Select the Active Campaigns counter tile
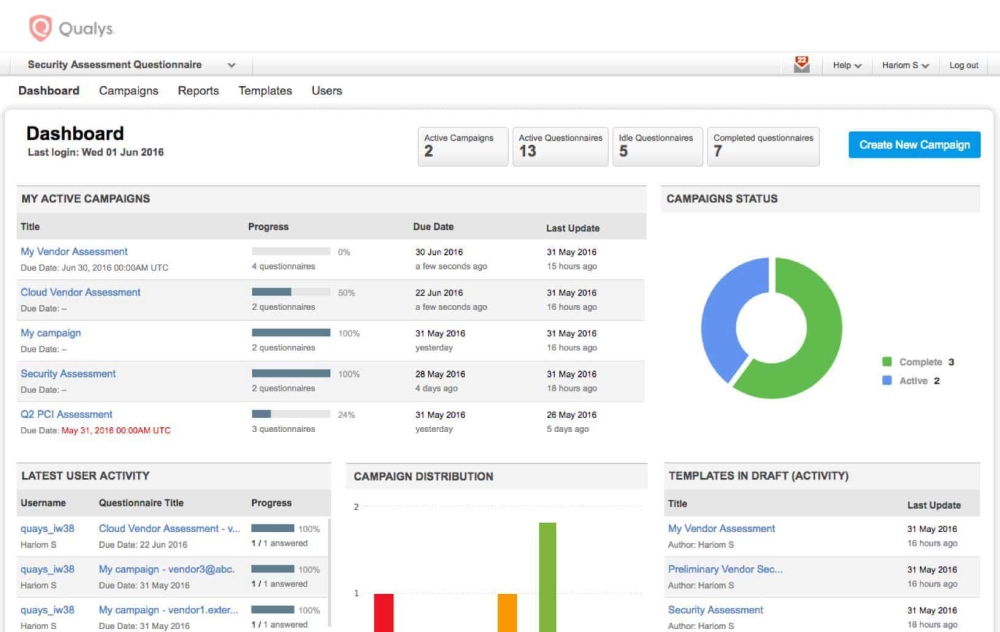 pos(463,147)
